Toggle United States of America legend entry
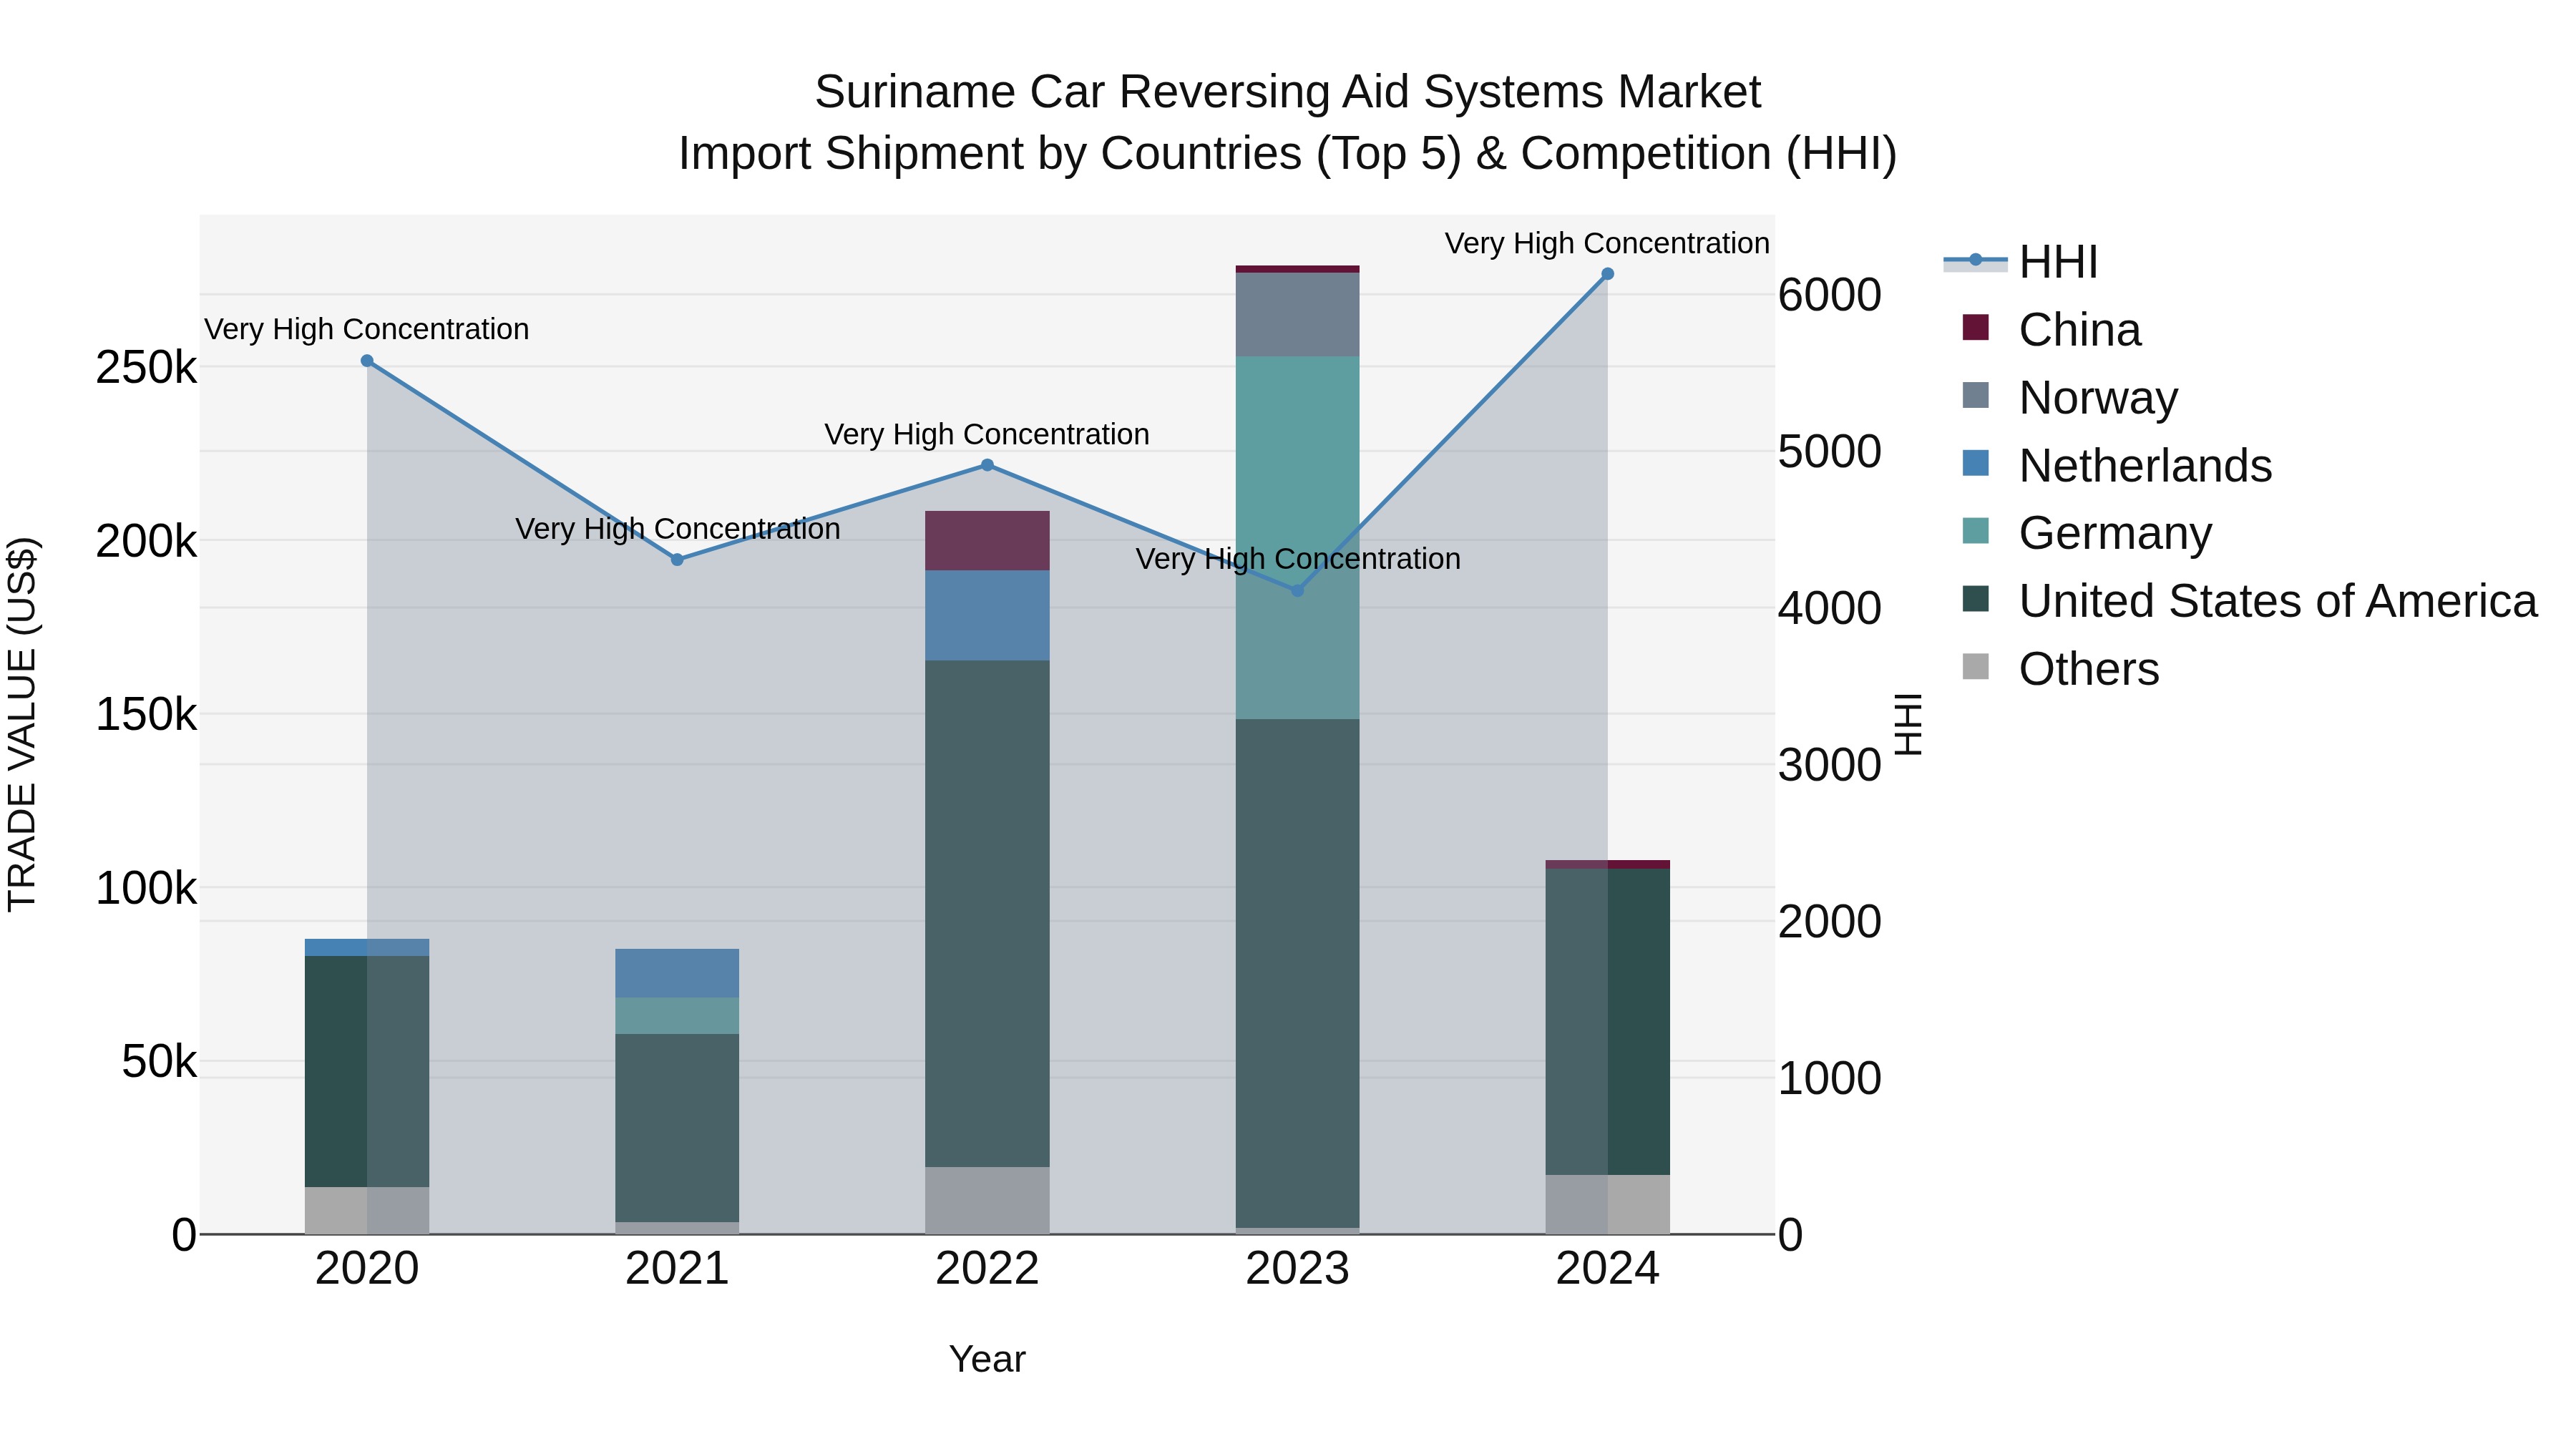 click(x=2250, y=601)
